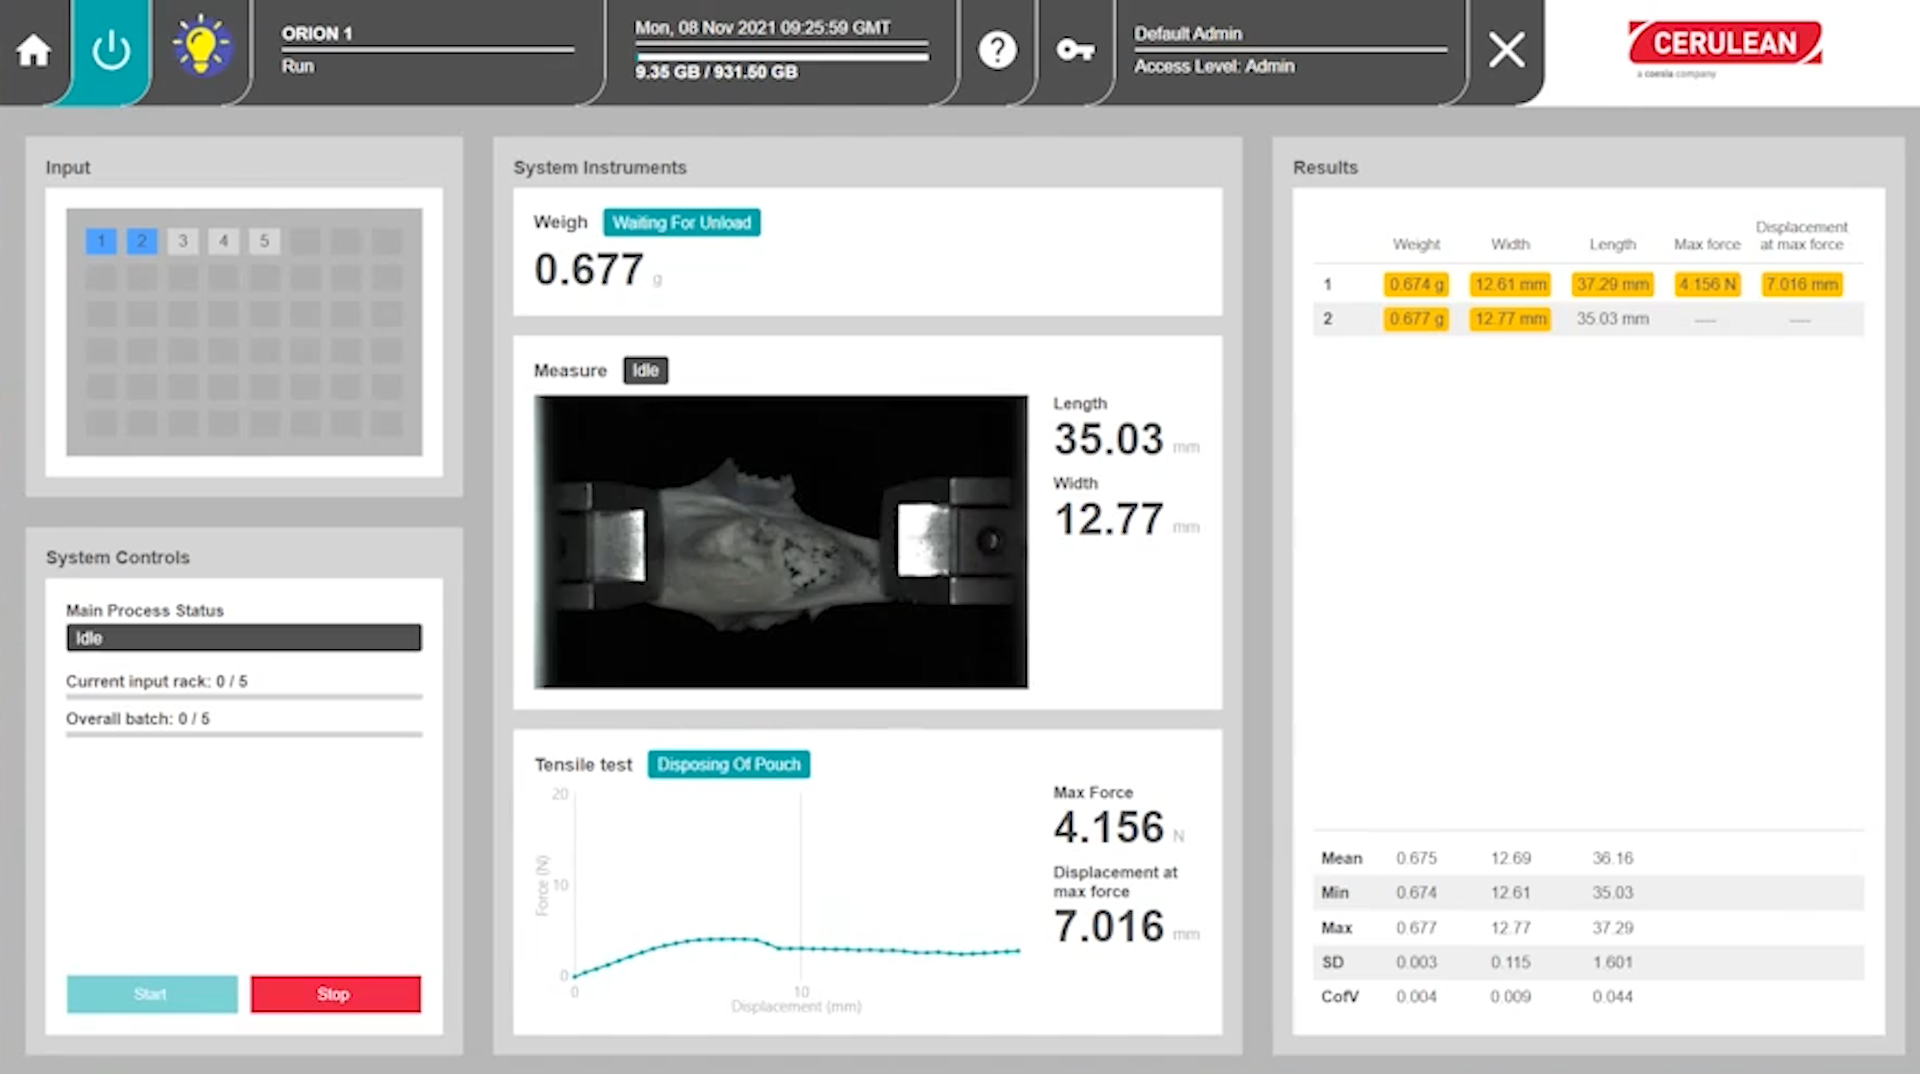
Task: Click the Home icon
Action: click(x=34, y=50)
